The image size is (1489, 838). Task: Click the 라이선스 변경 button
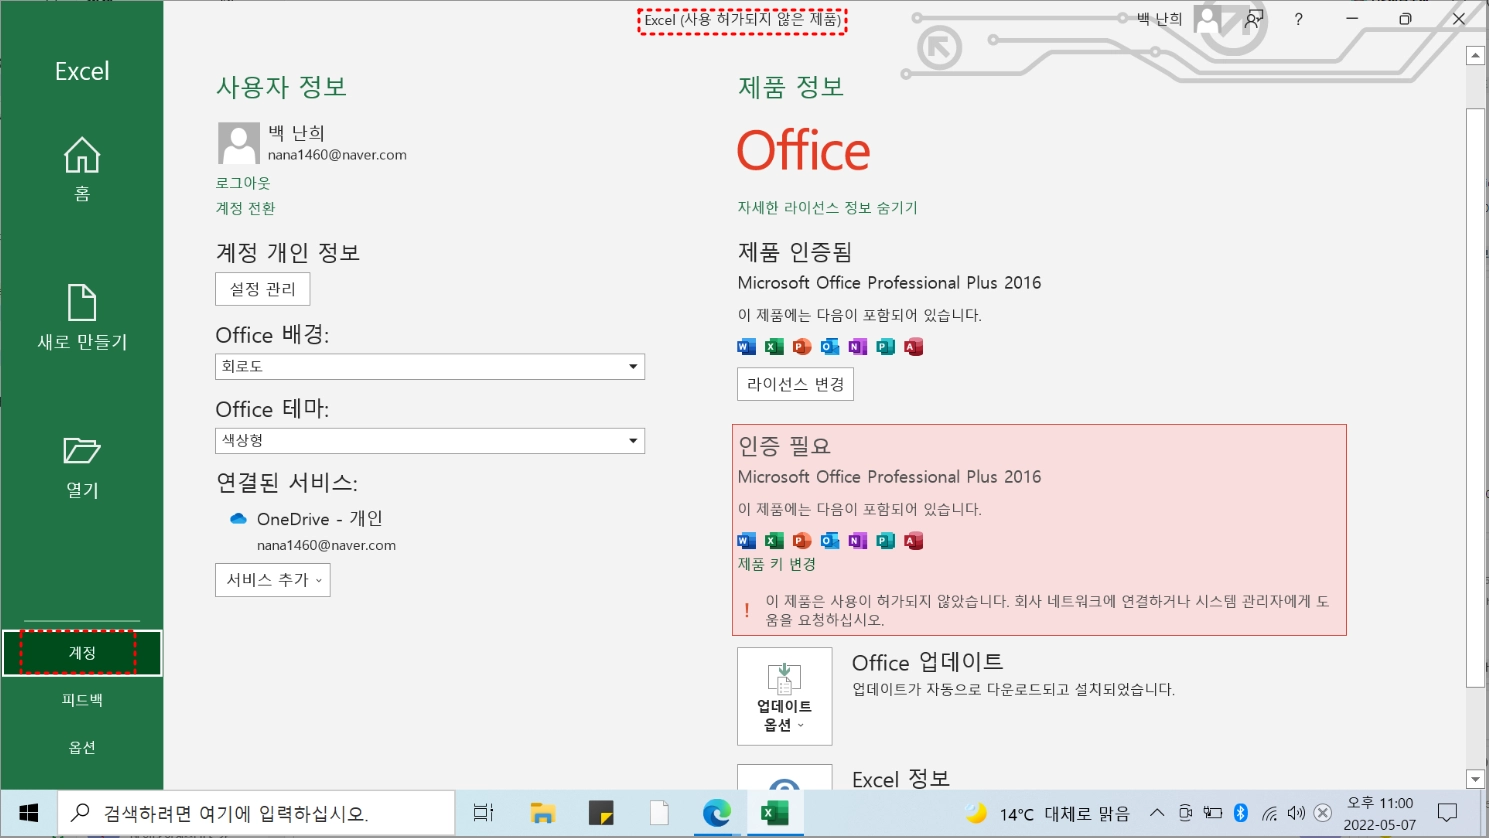point(795,384)
